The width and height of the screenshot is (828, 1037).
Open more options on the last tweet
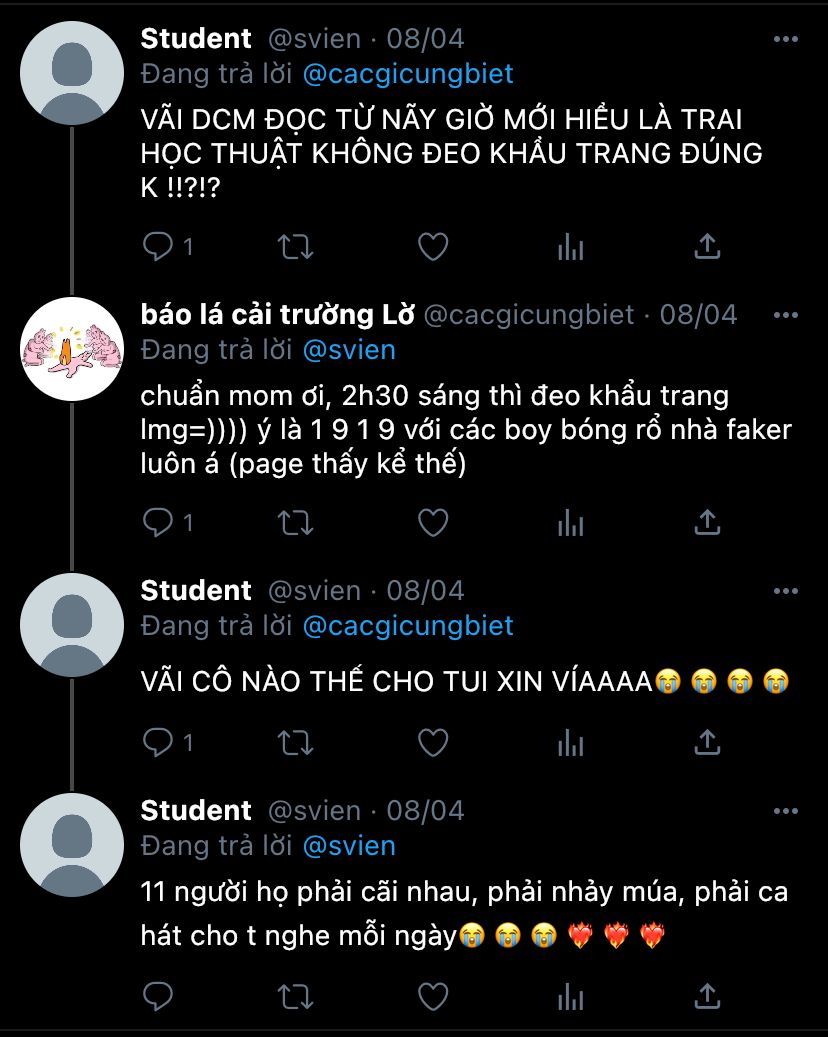click(786, 811)
